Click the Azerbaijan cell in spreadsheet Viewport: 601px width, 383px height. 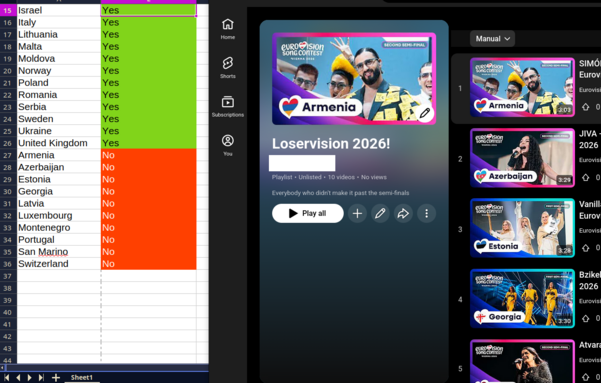click(59, 167)
